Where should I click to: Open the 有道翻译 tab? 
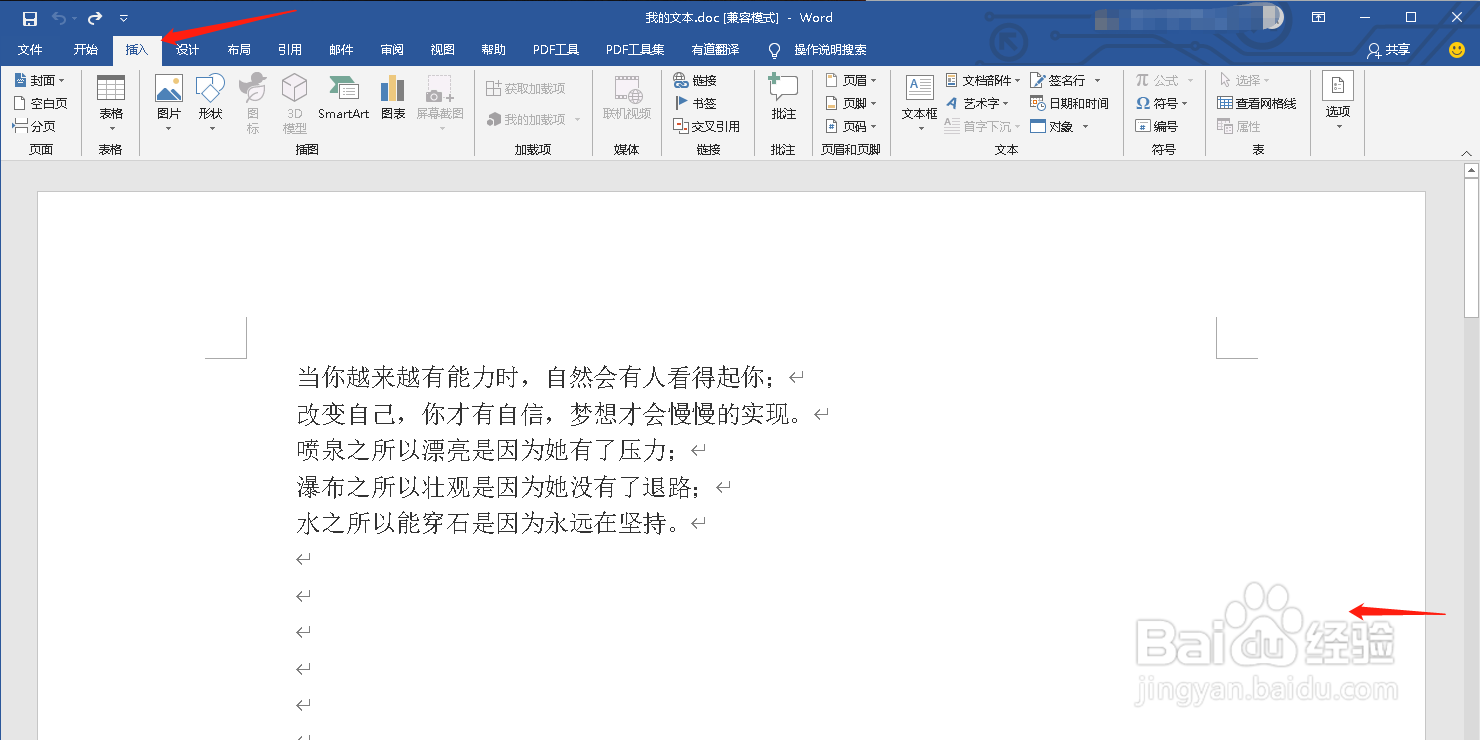tap(716, 50)
